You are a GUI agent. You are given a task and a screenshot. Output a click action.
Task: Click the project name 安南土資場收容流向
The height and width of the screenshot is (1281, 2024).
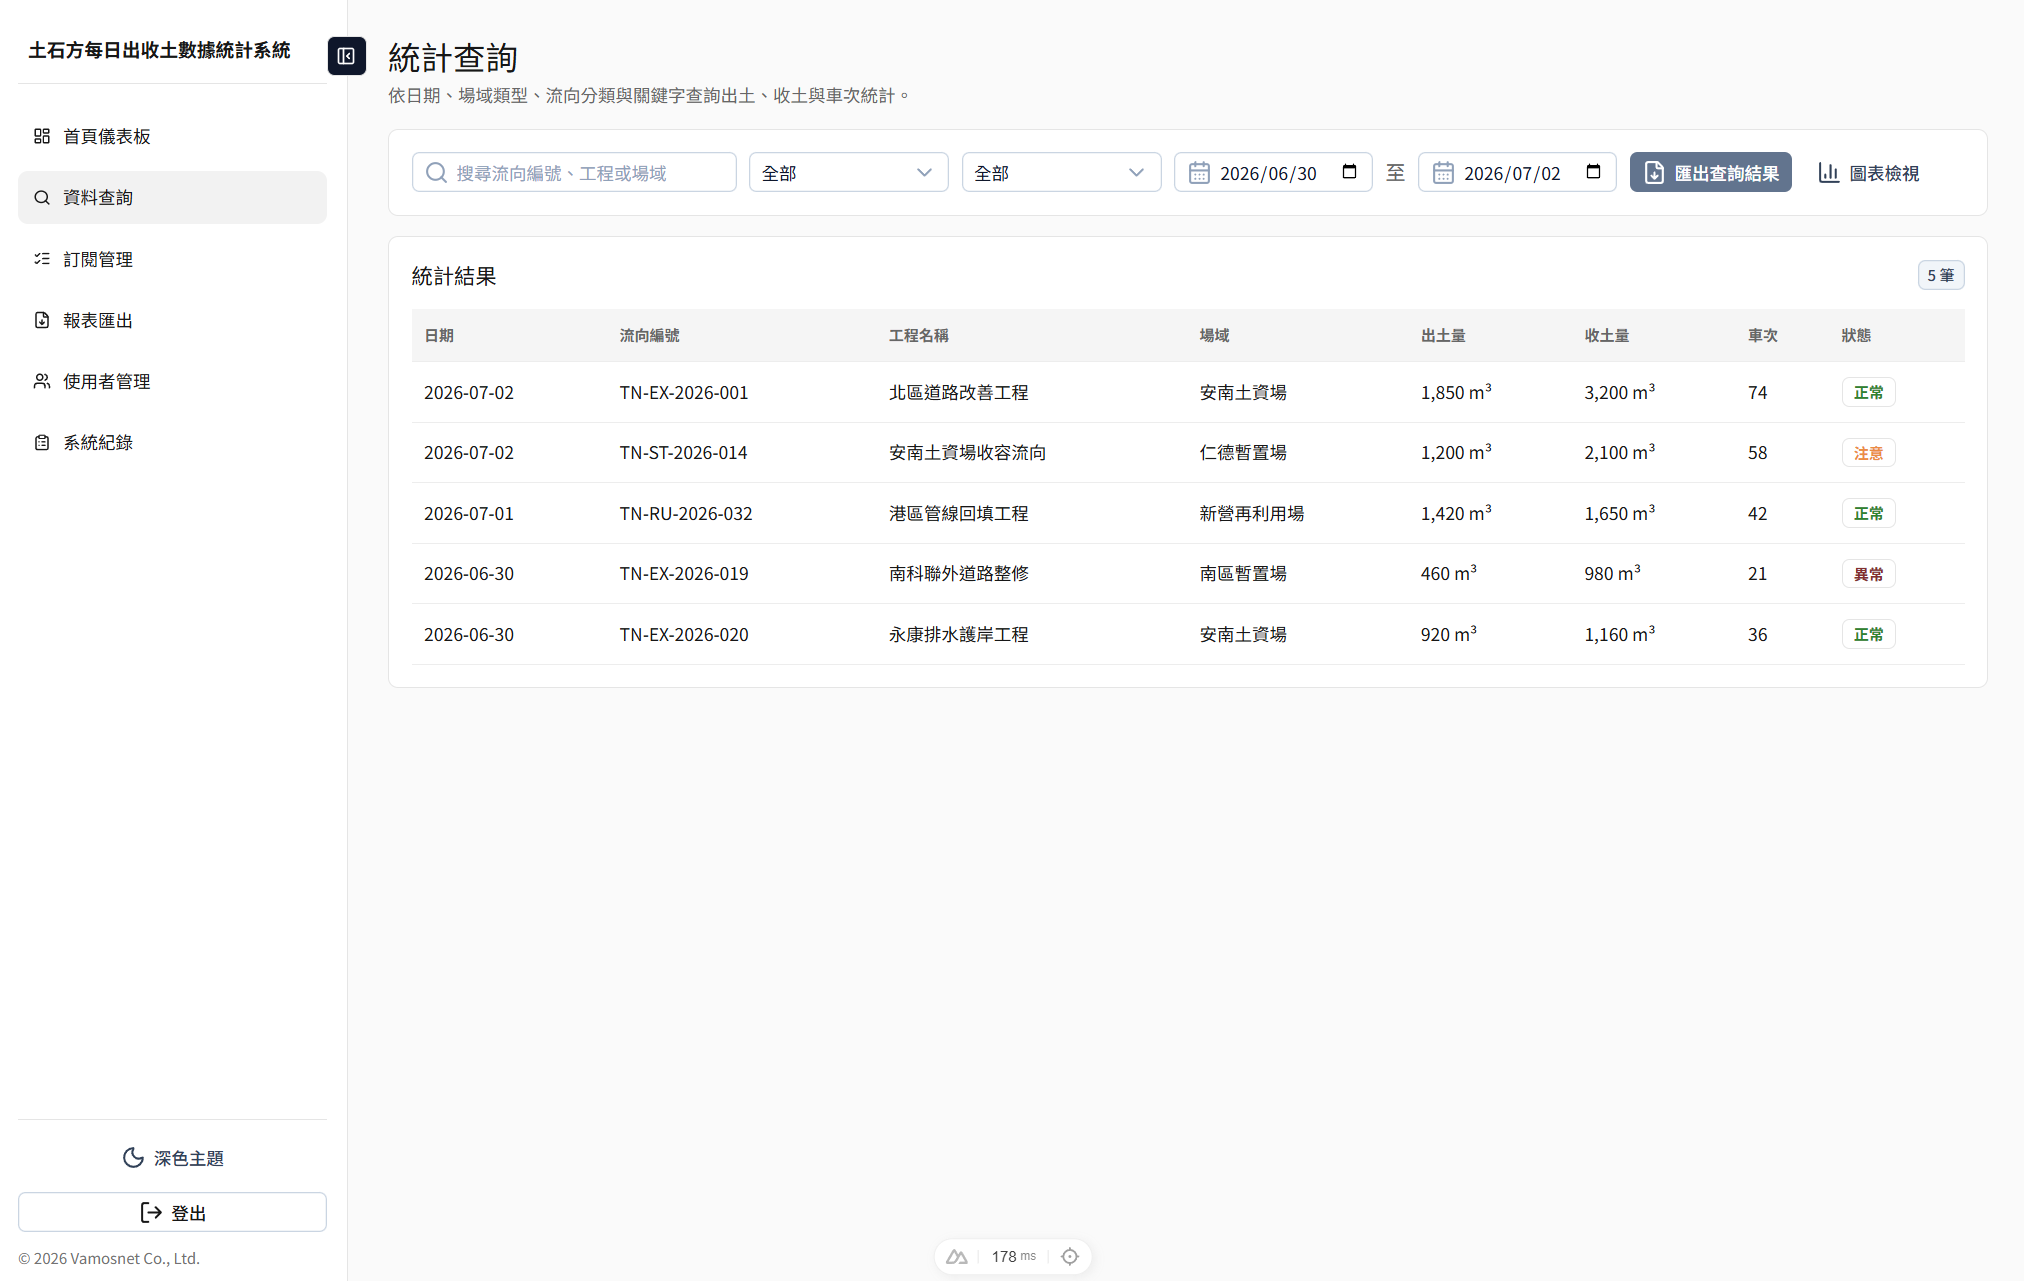[968, 453]
